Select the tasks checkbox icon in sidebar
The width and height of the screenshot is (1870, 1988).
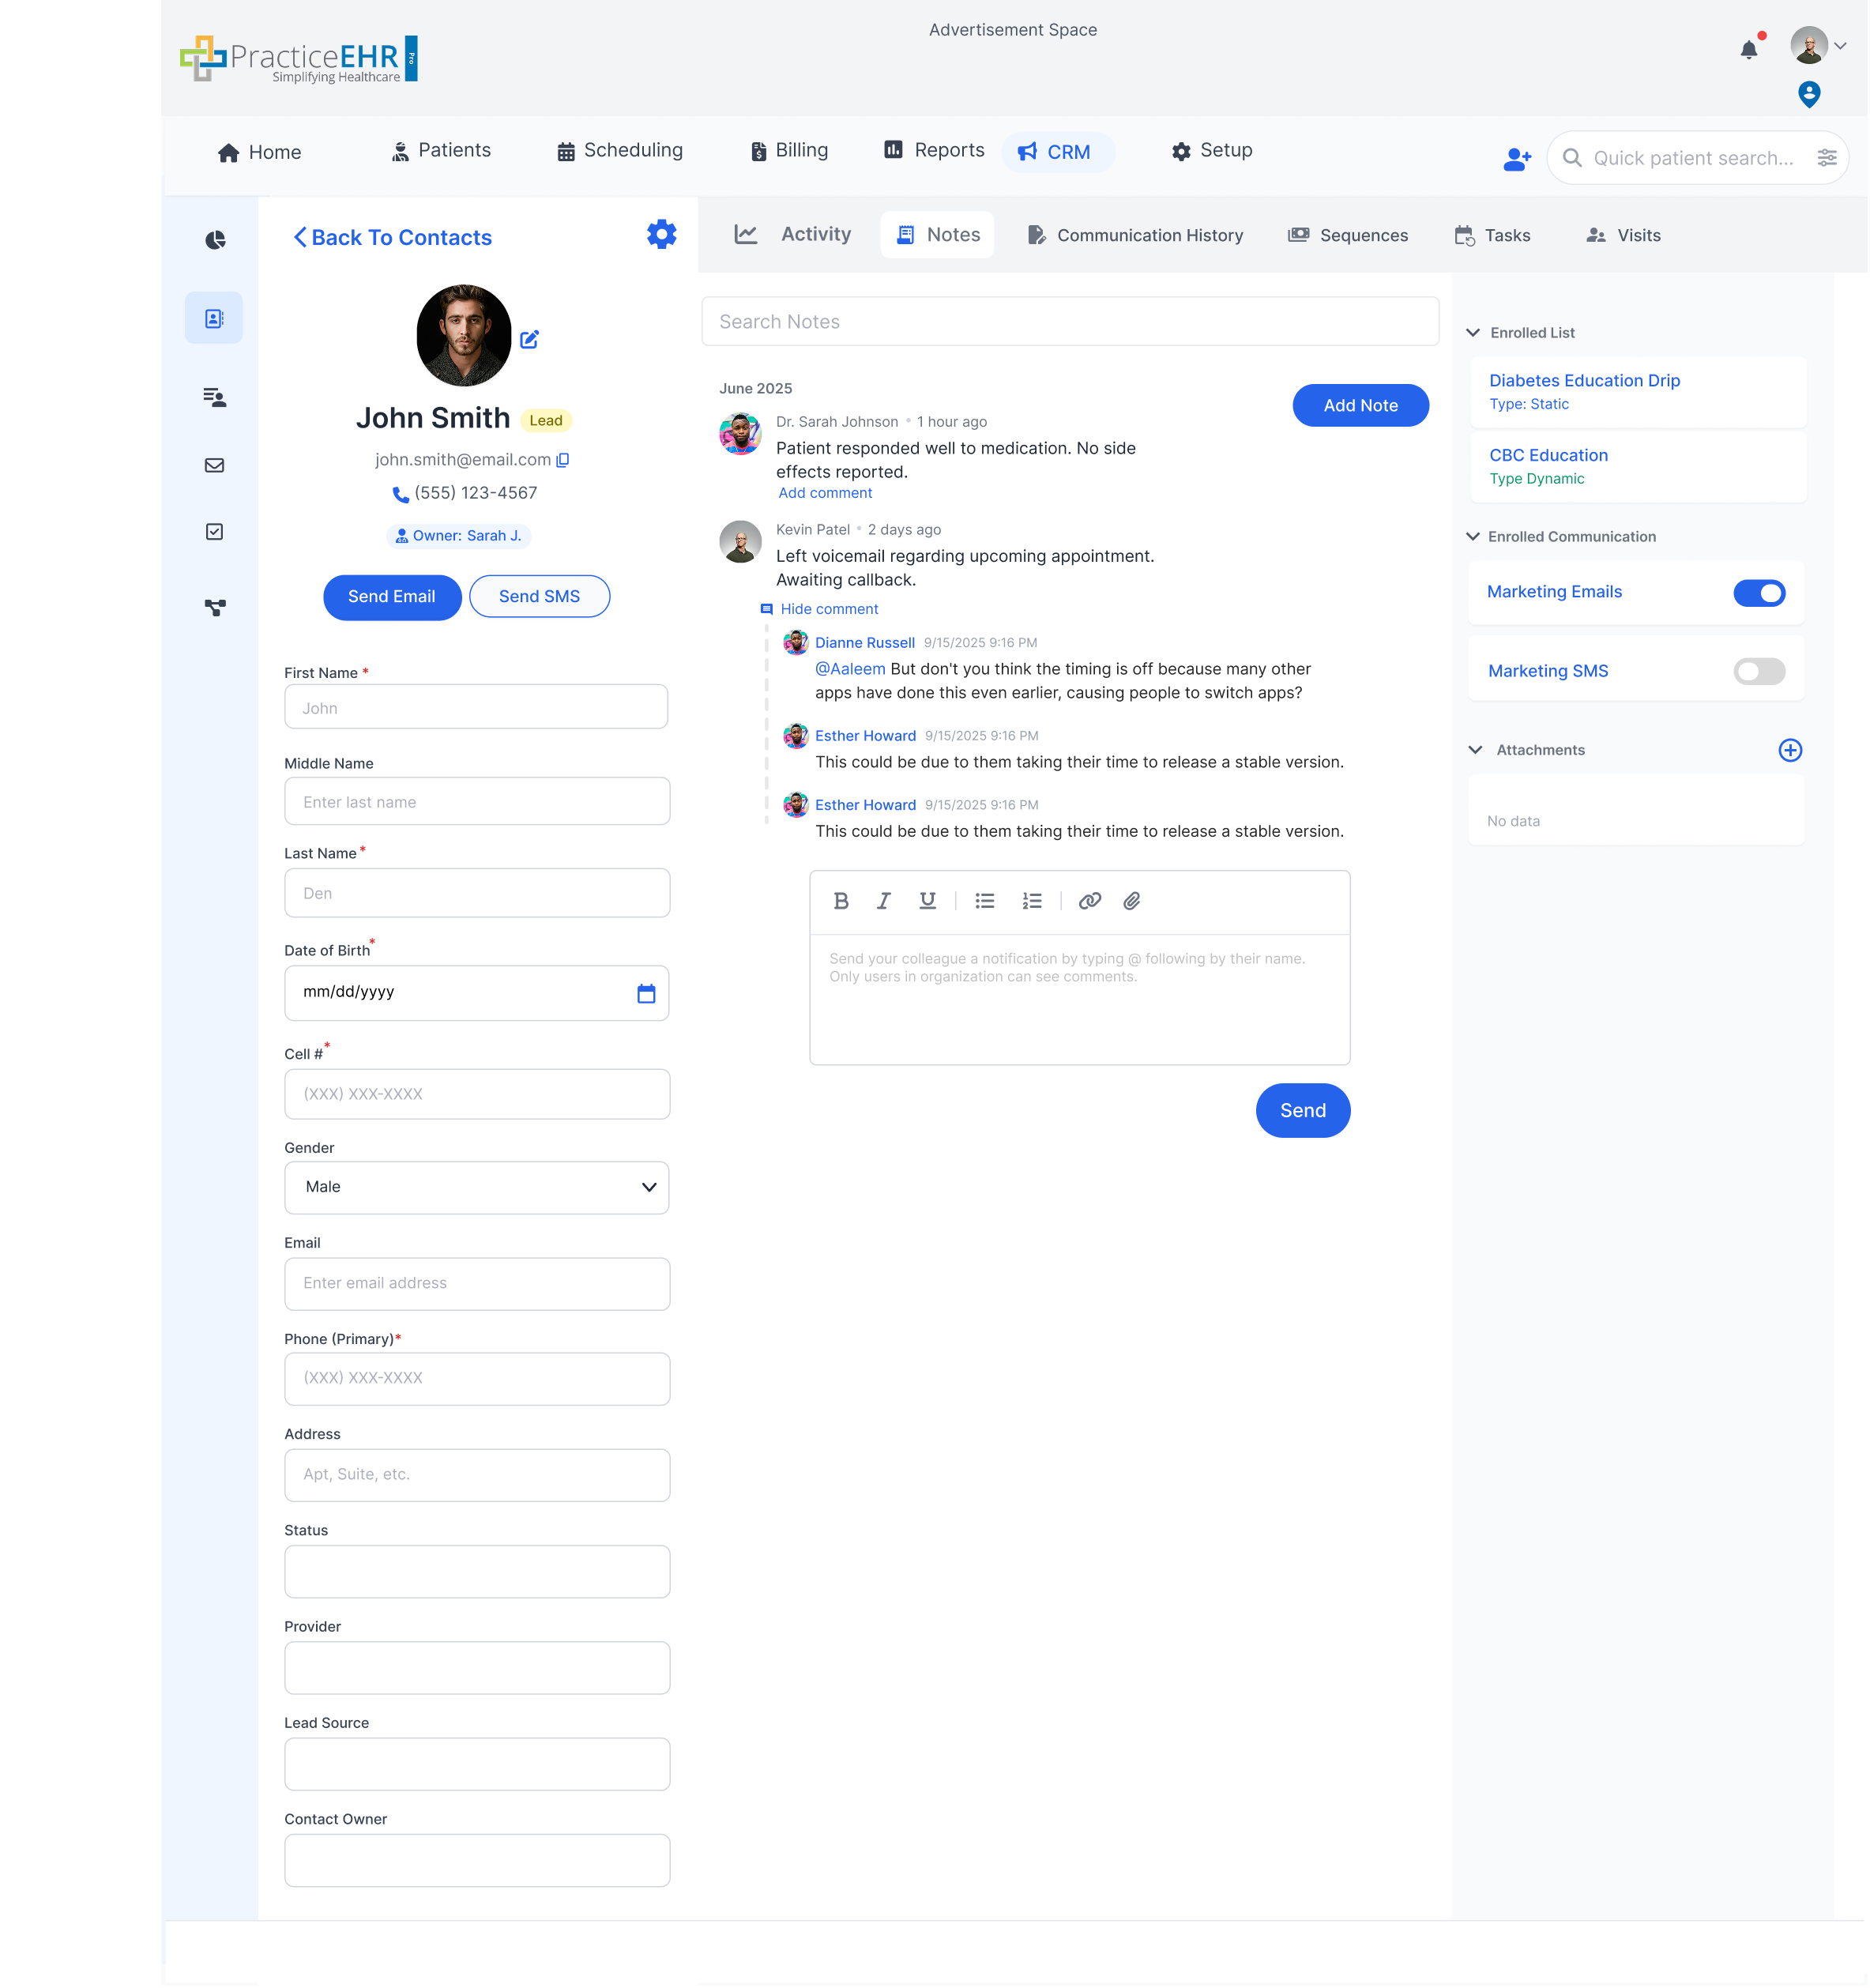214,531
